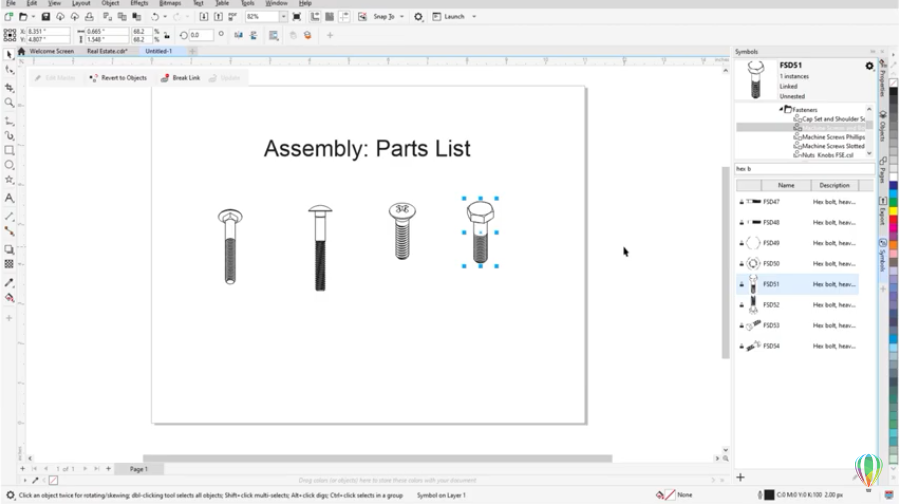Toggle Show Rulers button
The height and width of the screenshot is (504, 899).
(x=315, y=17)
